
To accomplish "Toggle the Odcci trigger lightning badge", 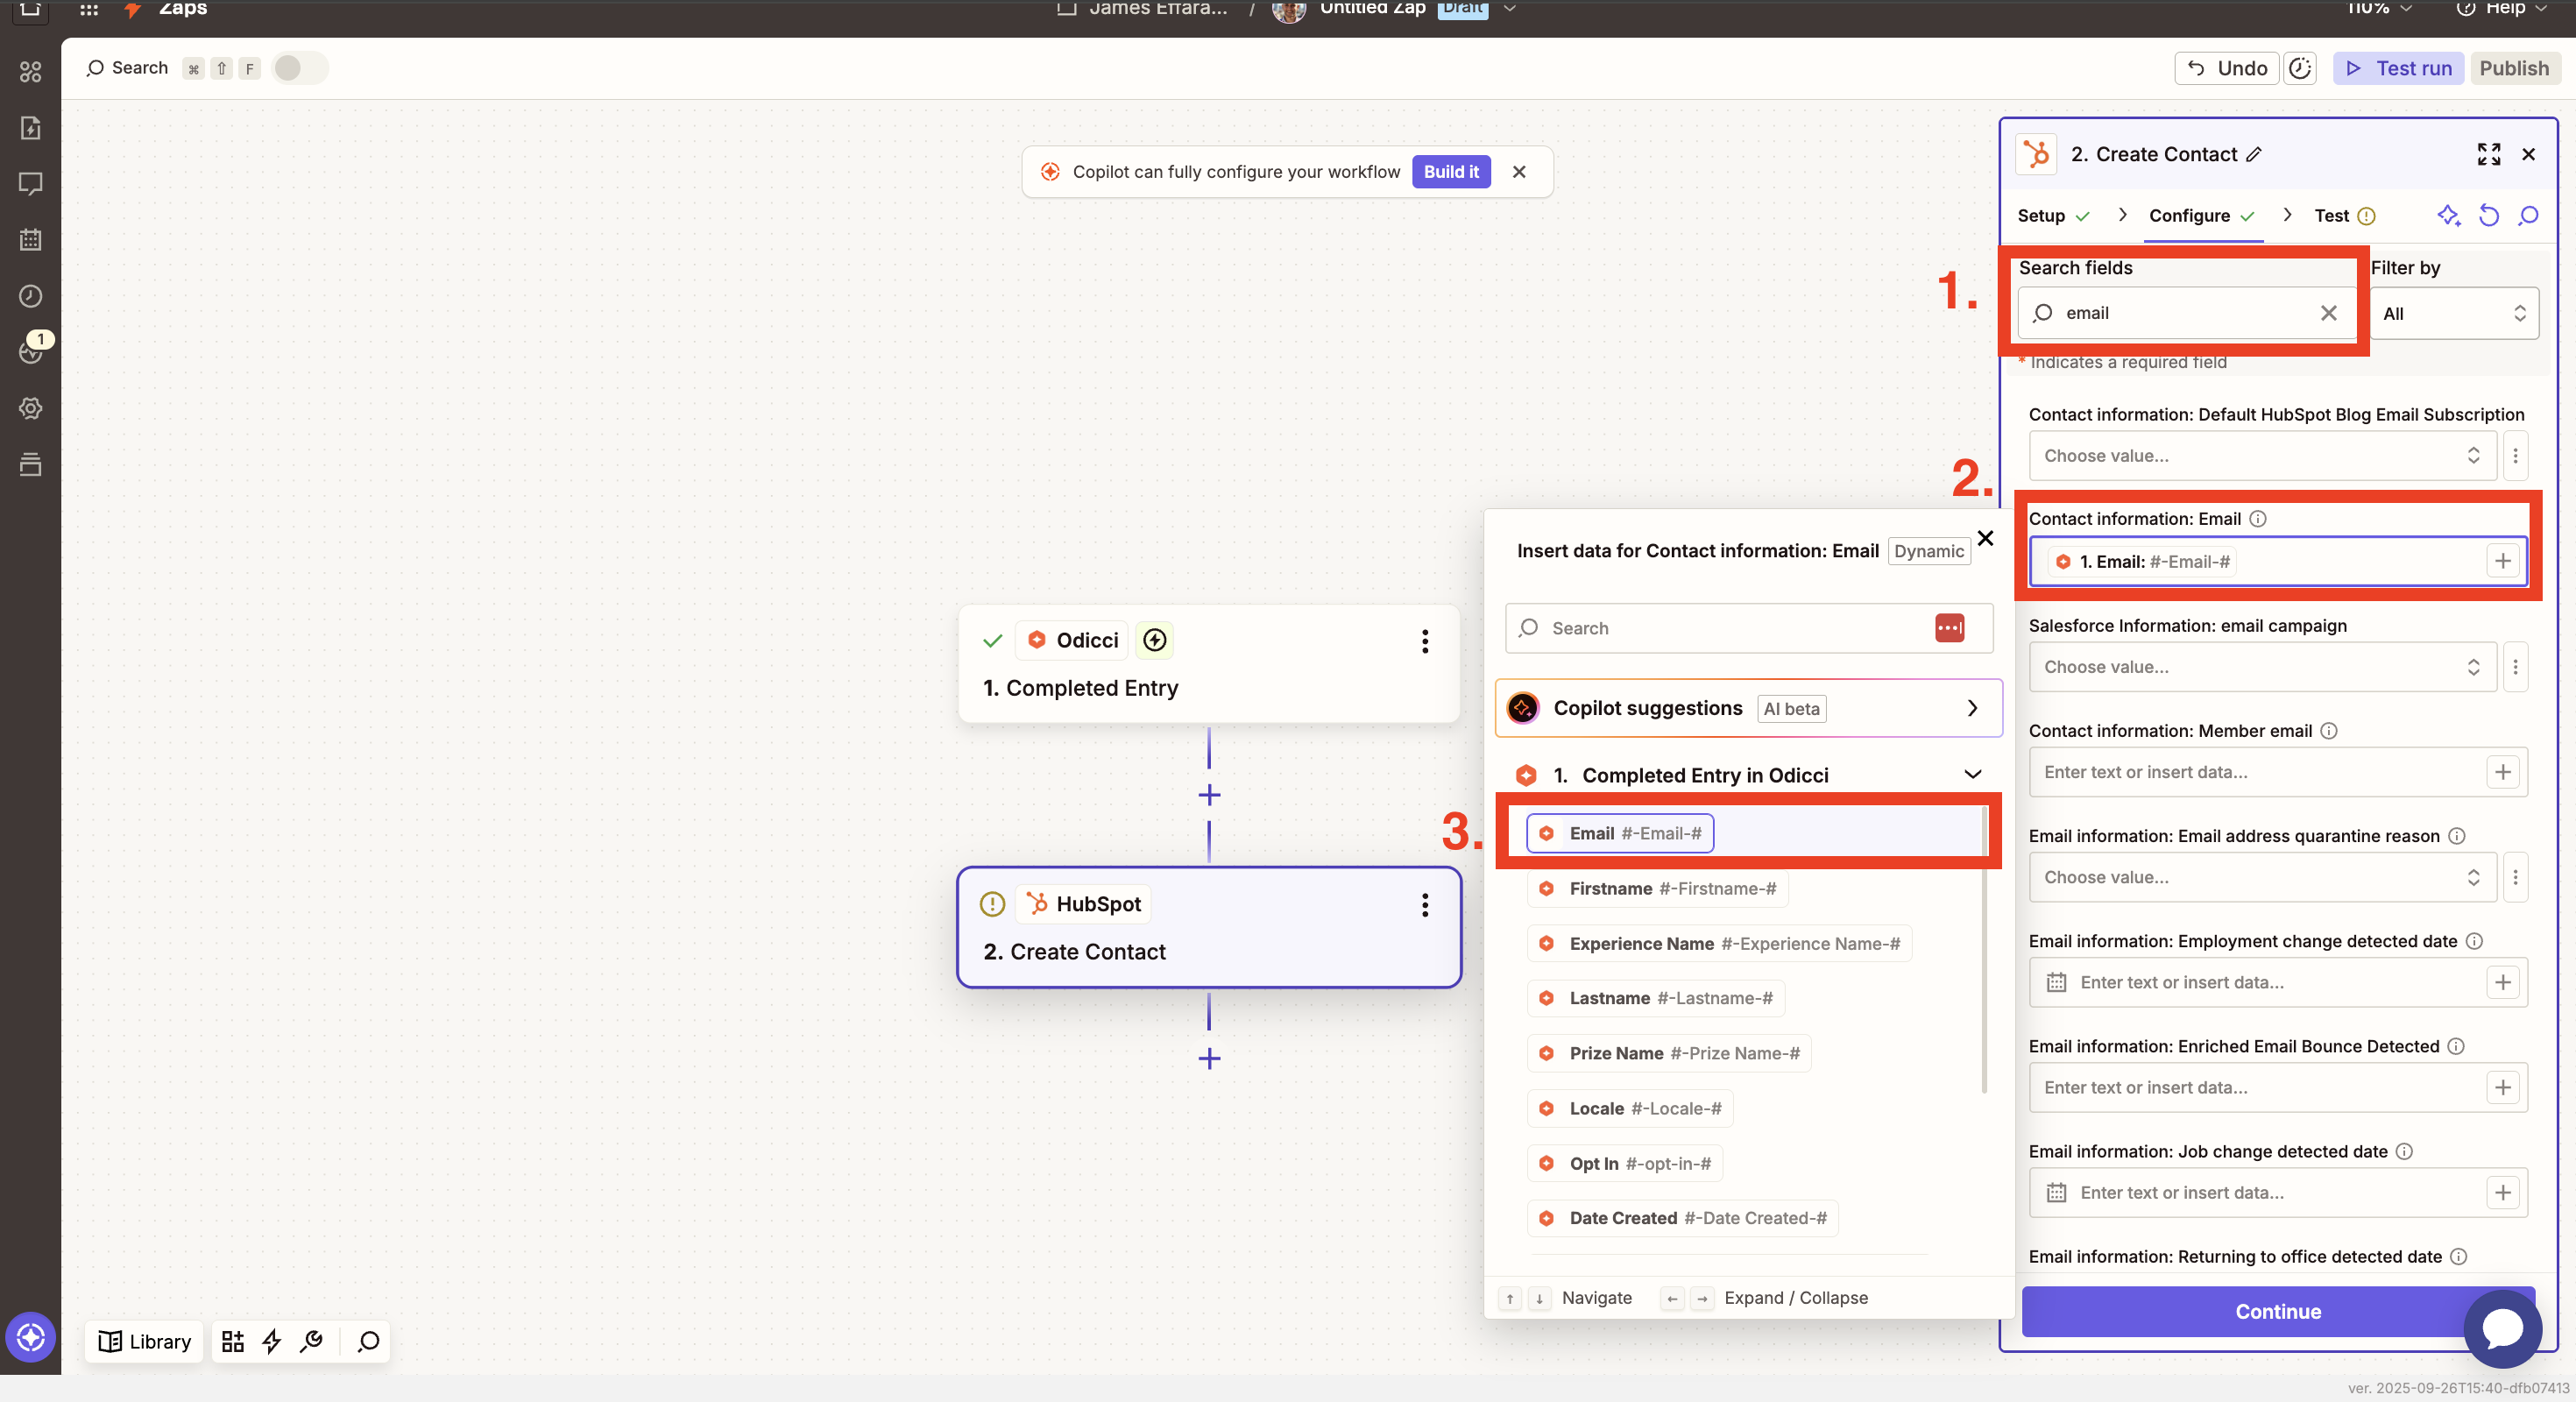I will [x=1154, y=640].
